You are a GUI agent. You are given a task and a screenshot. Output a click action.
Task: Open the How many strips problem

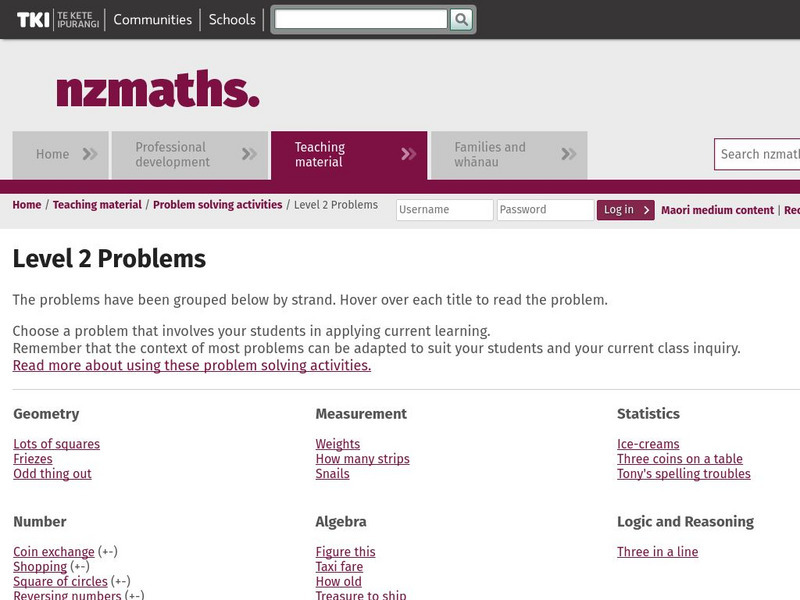point(362,459)
